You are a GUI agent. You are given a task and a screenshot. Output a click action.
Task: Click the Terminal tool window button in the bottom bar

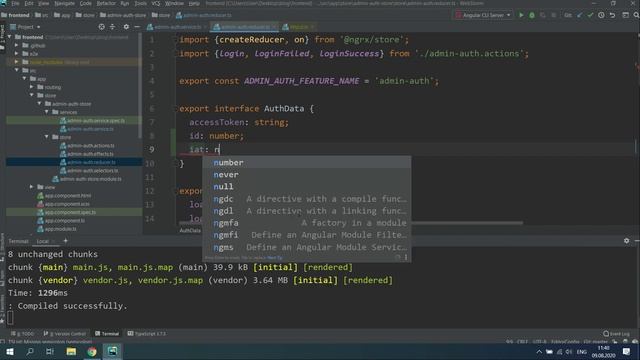(x=107, y=333)
